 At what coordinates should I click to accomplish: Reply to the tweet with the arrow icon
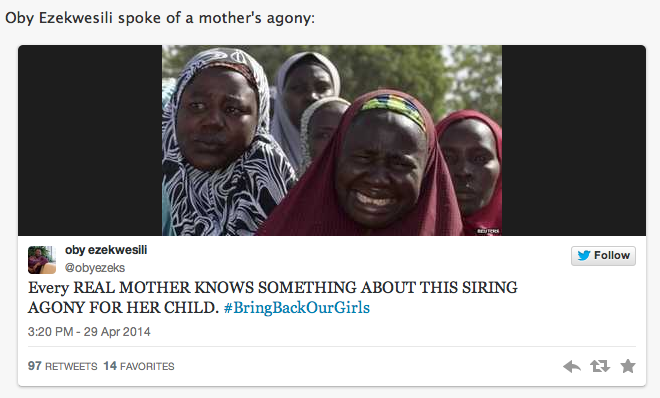point(572,366)
